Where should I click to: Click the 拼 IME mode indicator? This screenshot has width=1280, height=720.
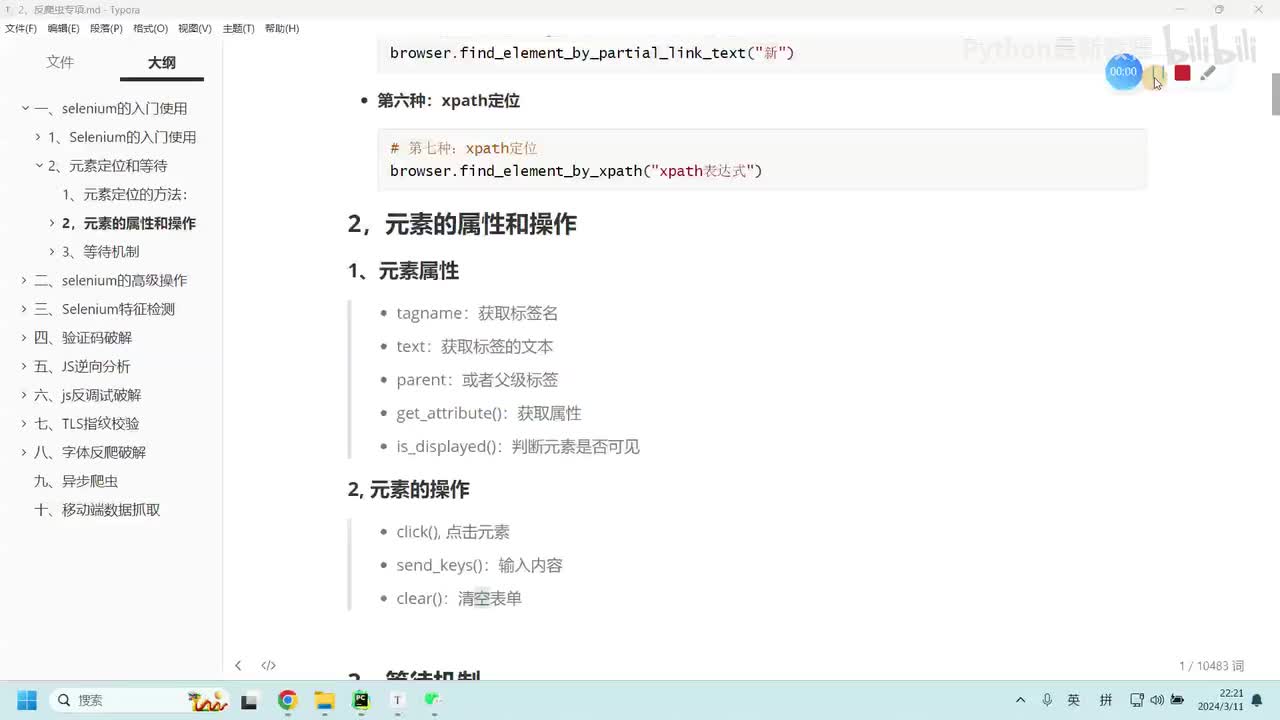pyautogui.click(x=1106, y=700)
